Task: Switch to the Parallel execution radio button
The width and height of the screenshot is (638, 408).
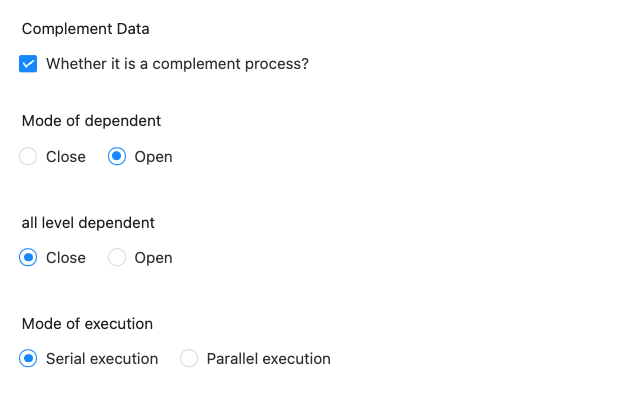Action: (189, 359)
